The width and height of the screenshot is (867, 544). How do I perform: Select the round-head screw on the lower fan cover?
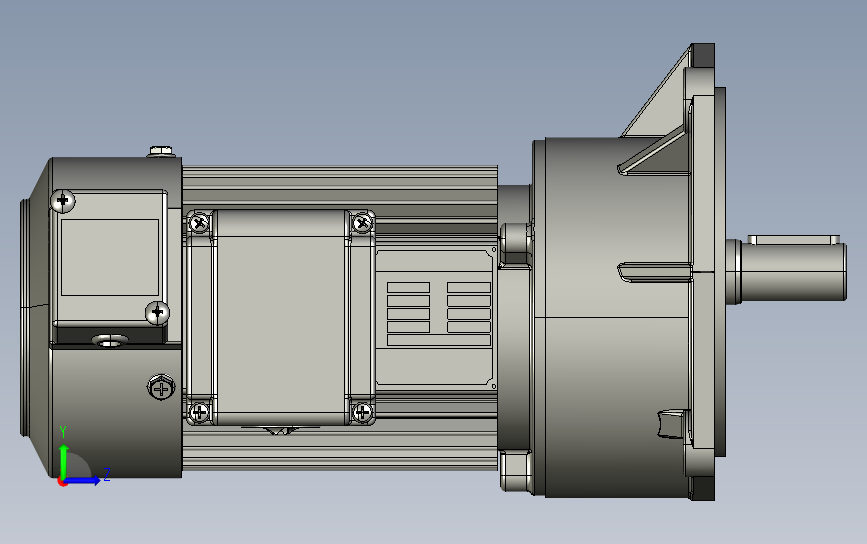(161, 387)
